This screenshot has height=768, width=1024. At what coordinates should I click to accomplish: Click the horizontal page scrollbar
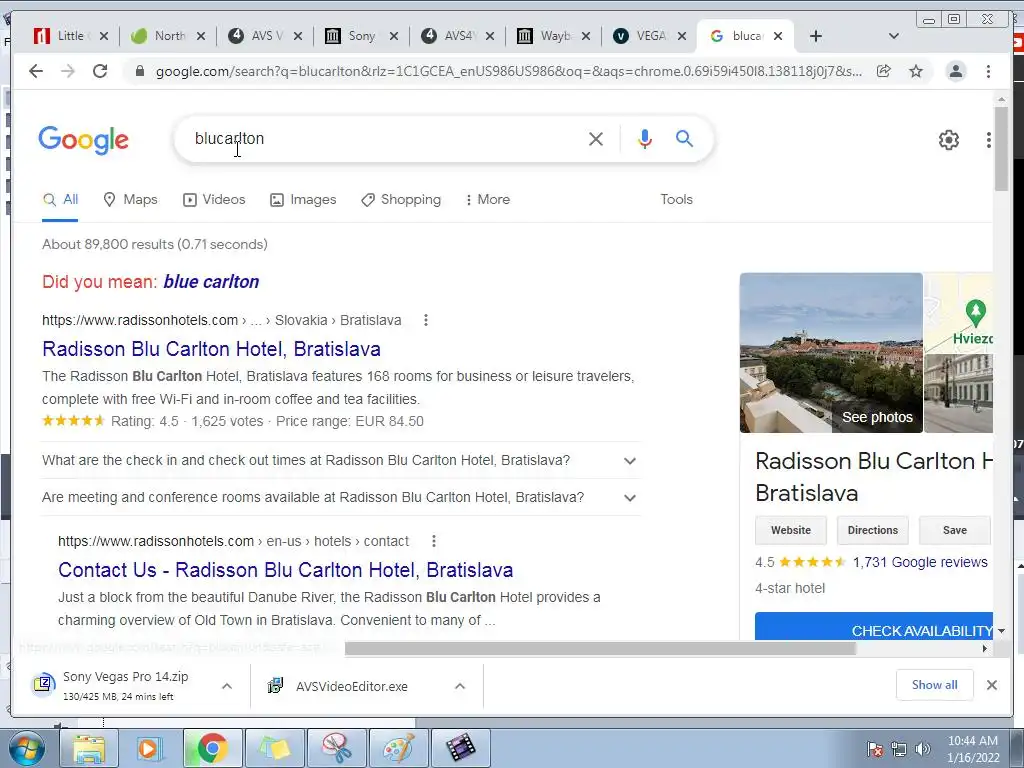(x=600, y=648)
